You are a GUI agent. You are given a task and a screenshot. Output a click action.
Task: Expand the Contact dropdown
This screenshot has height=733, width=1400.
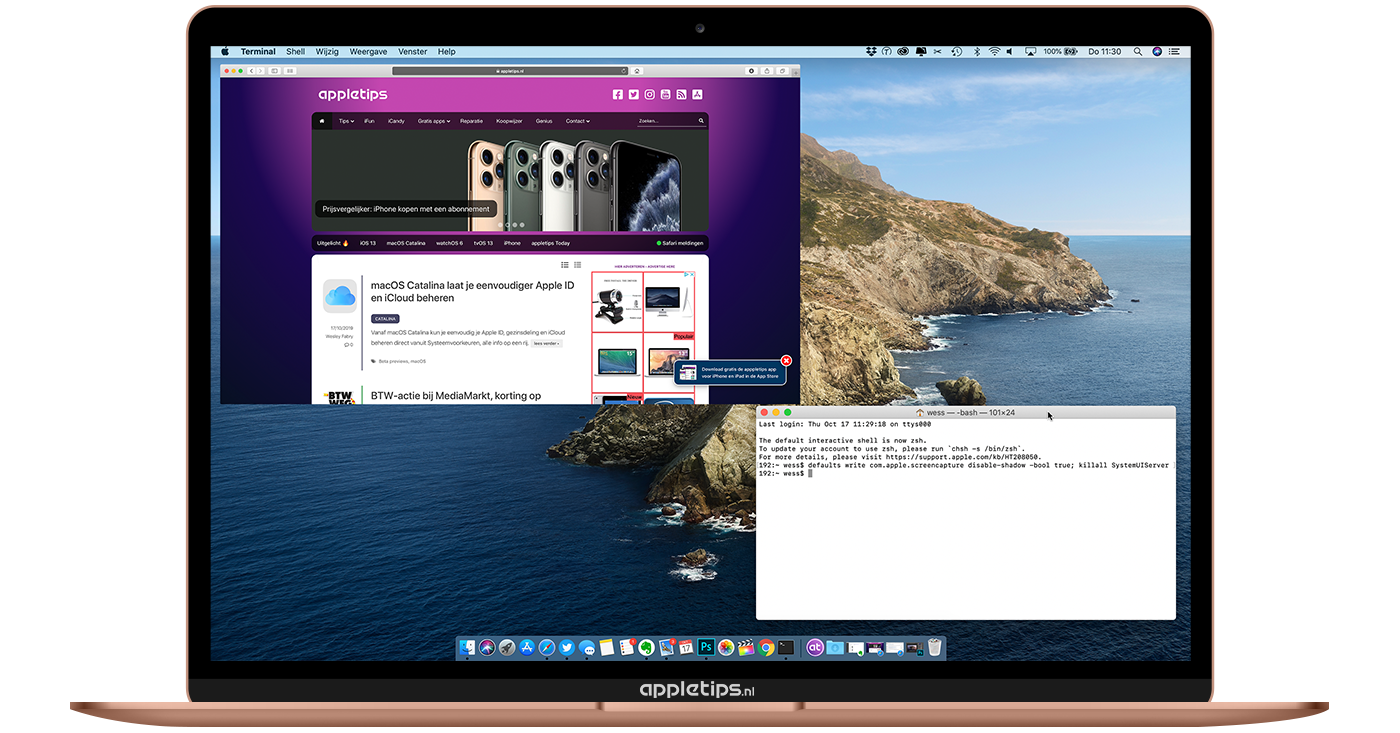tap(578, 121)
